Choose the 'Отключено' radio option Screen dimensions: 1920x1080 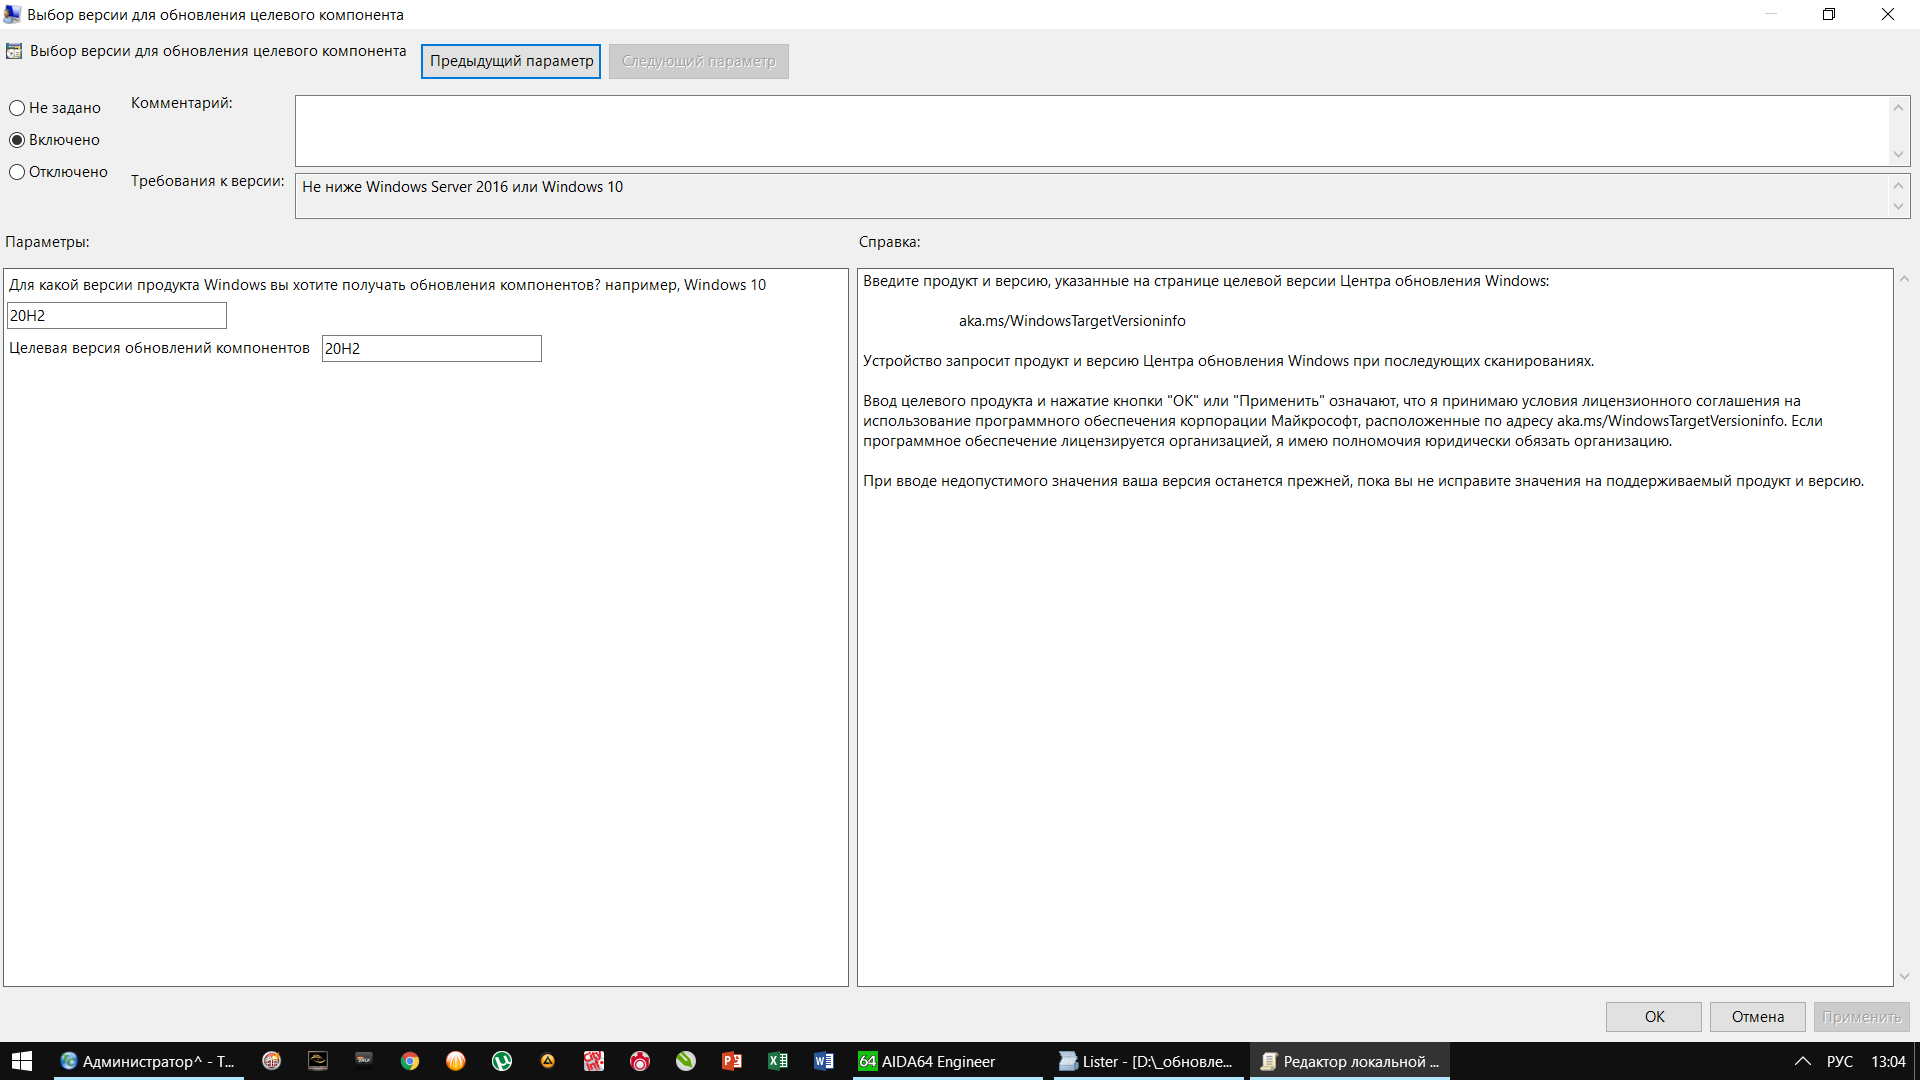click(x=17, y=172)
